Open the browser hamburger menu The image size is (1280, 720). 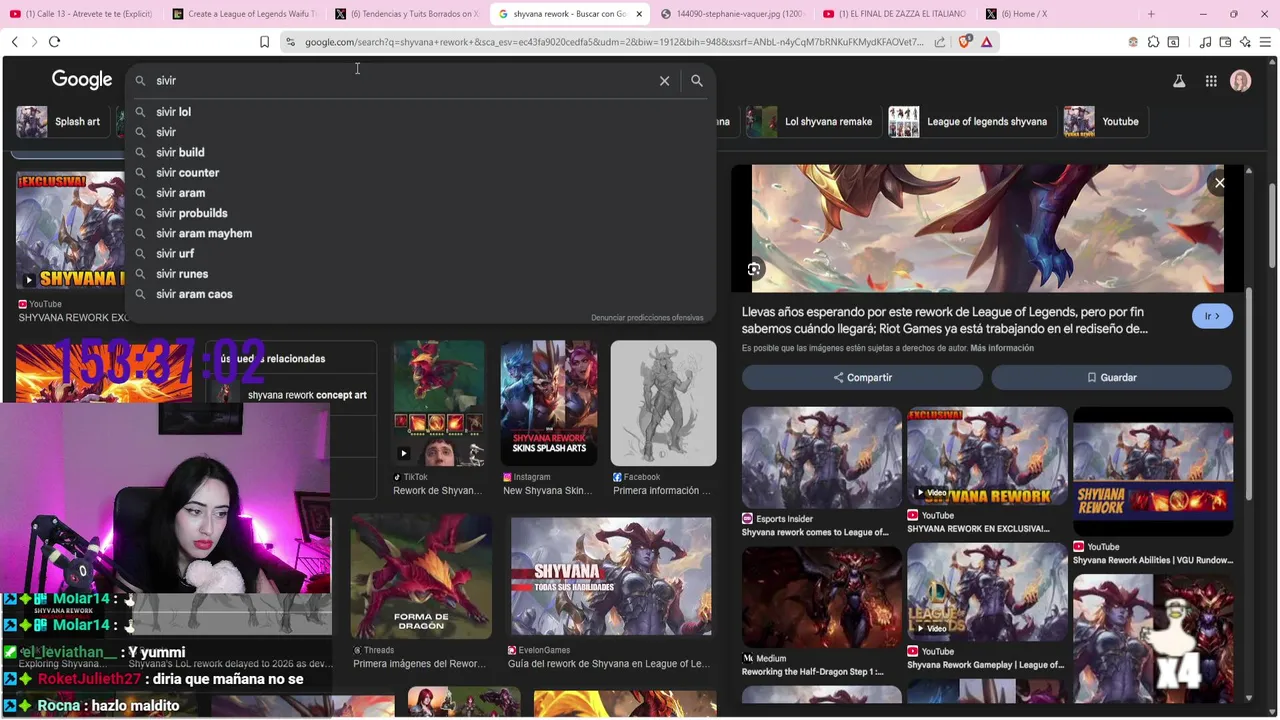(1265, 42)
